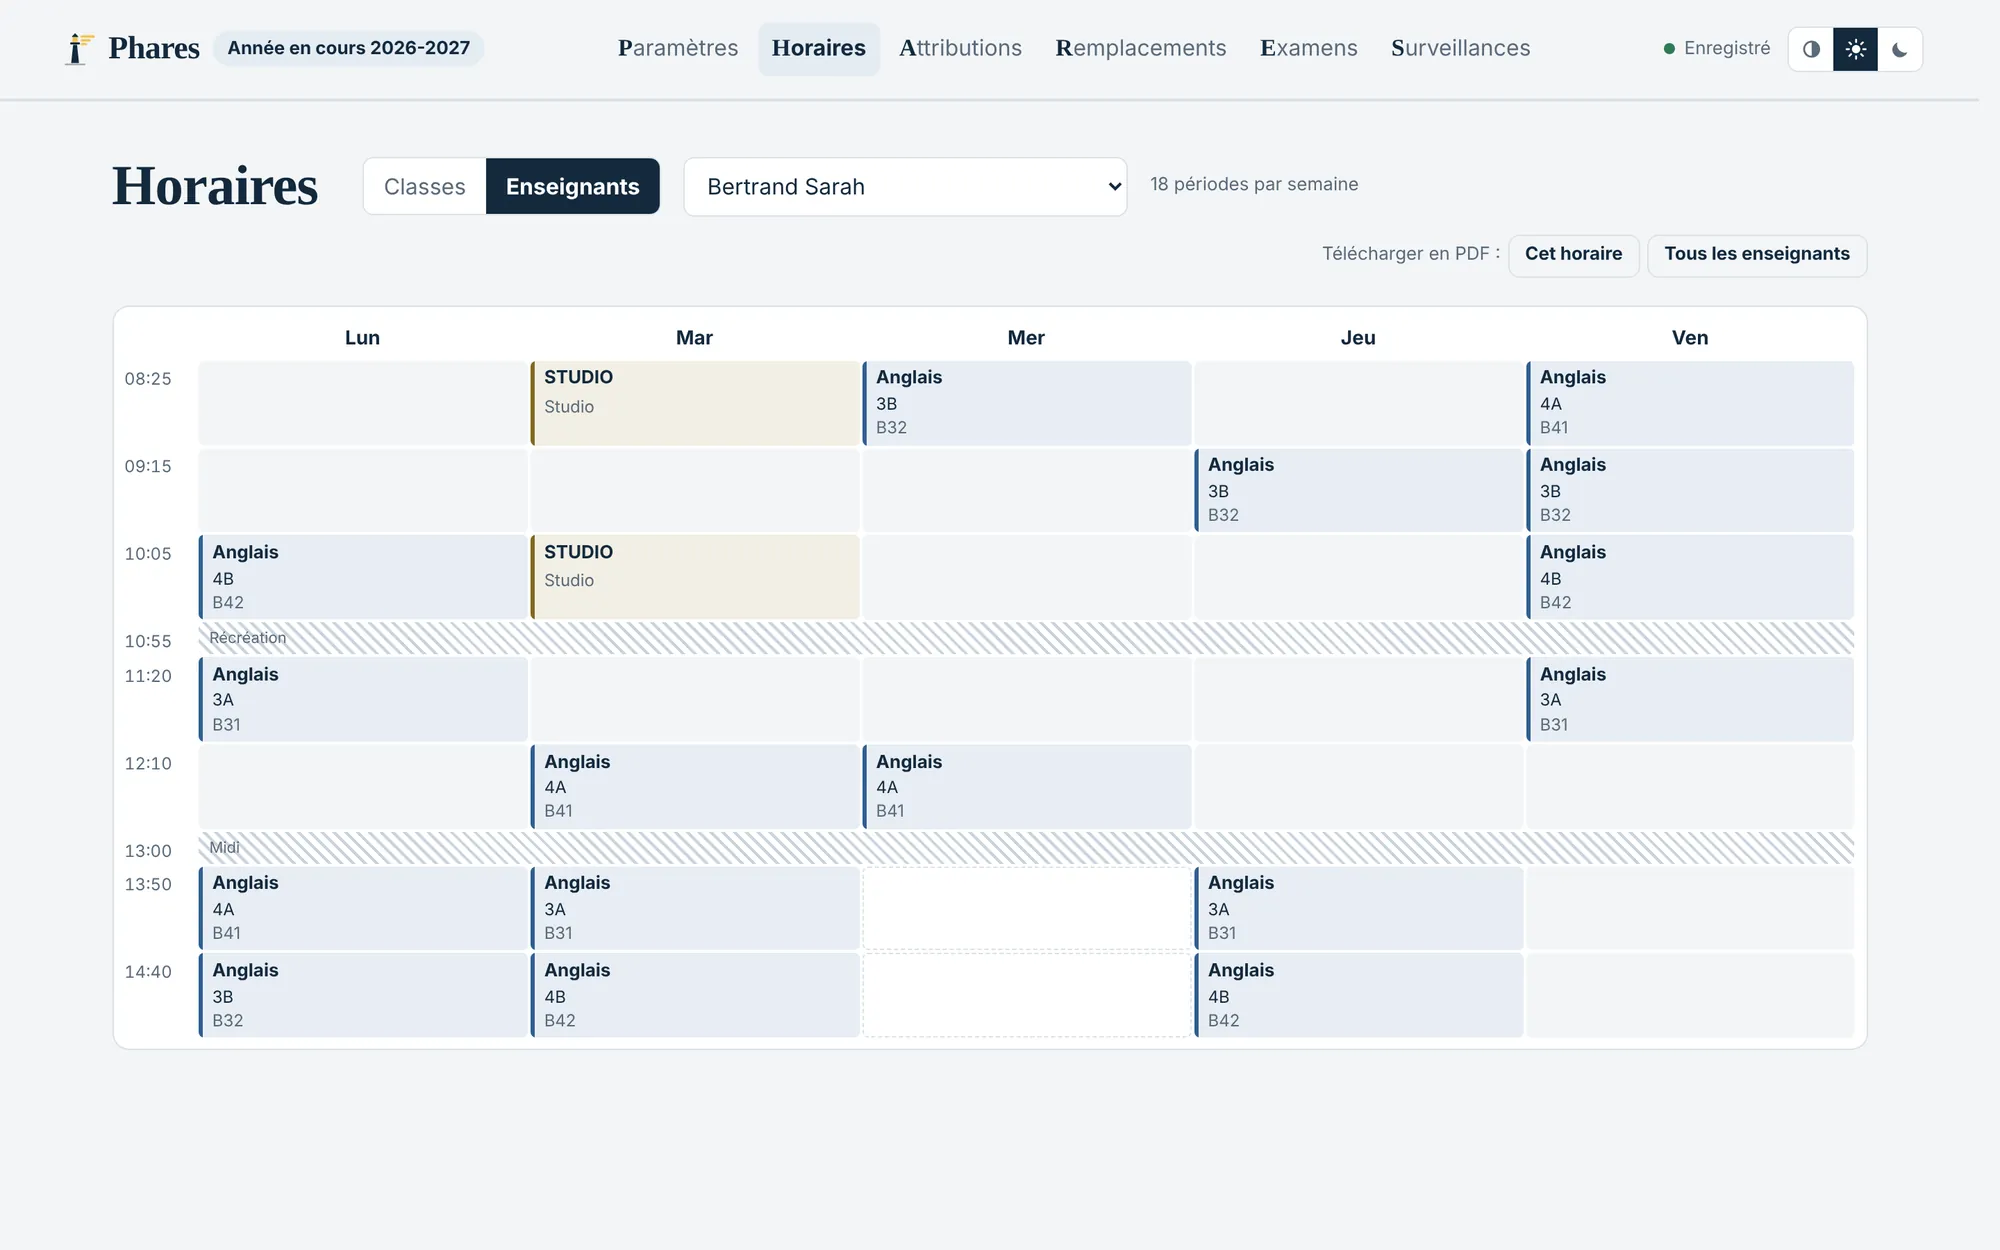Select Friday 11:20 Anglais 3A lesson
2000x1250 pixels.
click(1690, 699)
